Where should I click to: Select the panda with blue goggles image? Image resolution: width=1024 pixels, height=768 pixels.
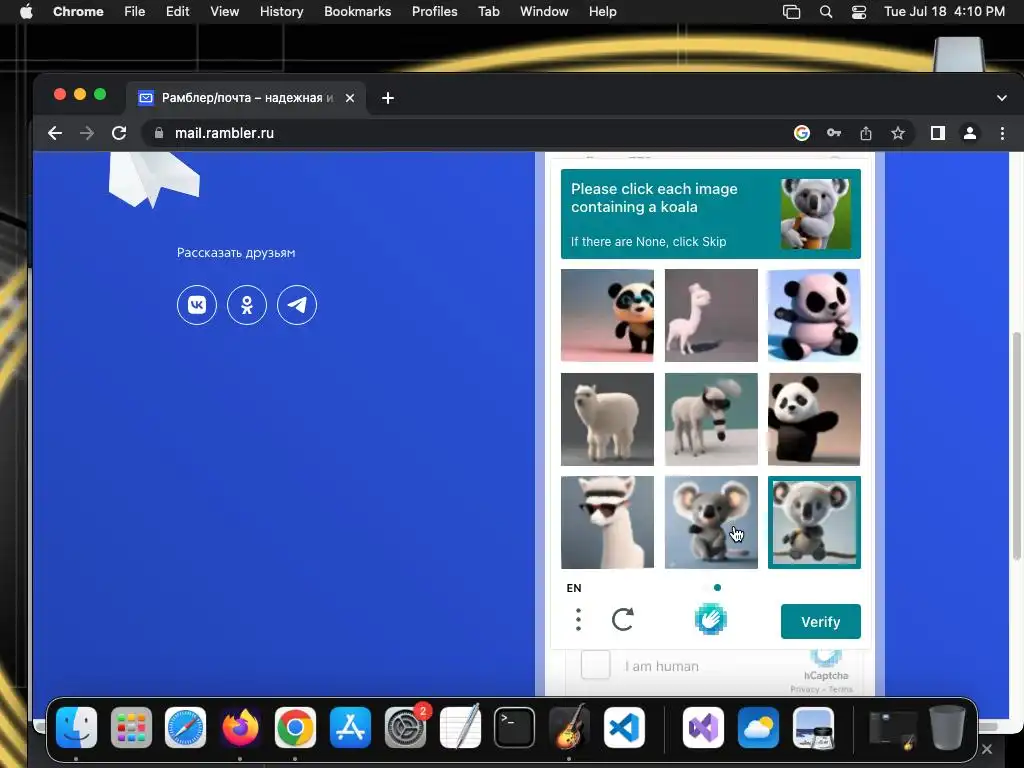point(607,315)
